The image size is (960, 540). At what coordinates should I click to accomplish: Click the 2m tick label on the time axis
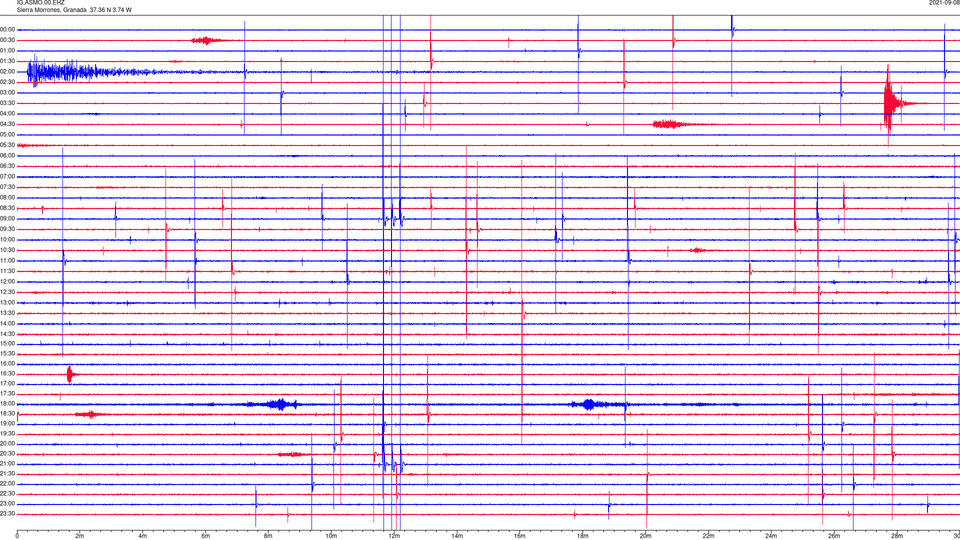tap(80, 536)
